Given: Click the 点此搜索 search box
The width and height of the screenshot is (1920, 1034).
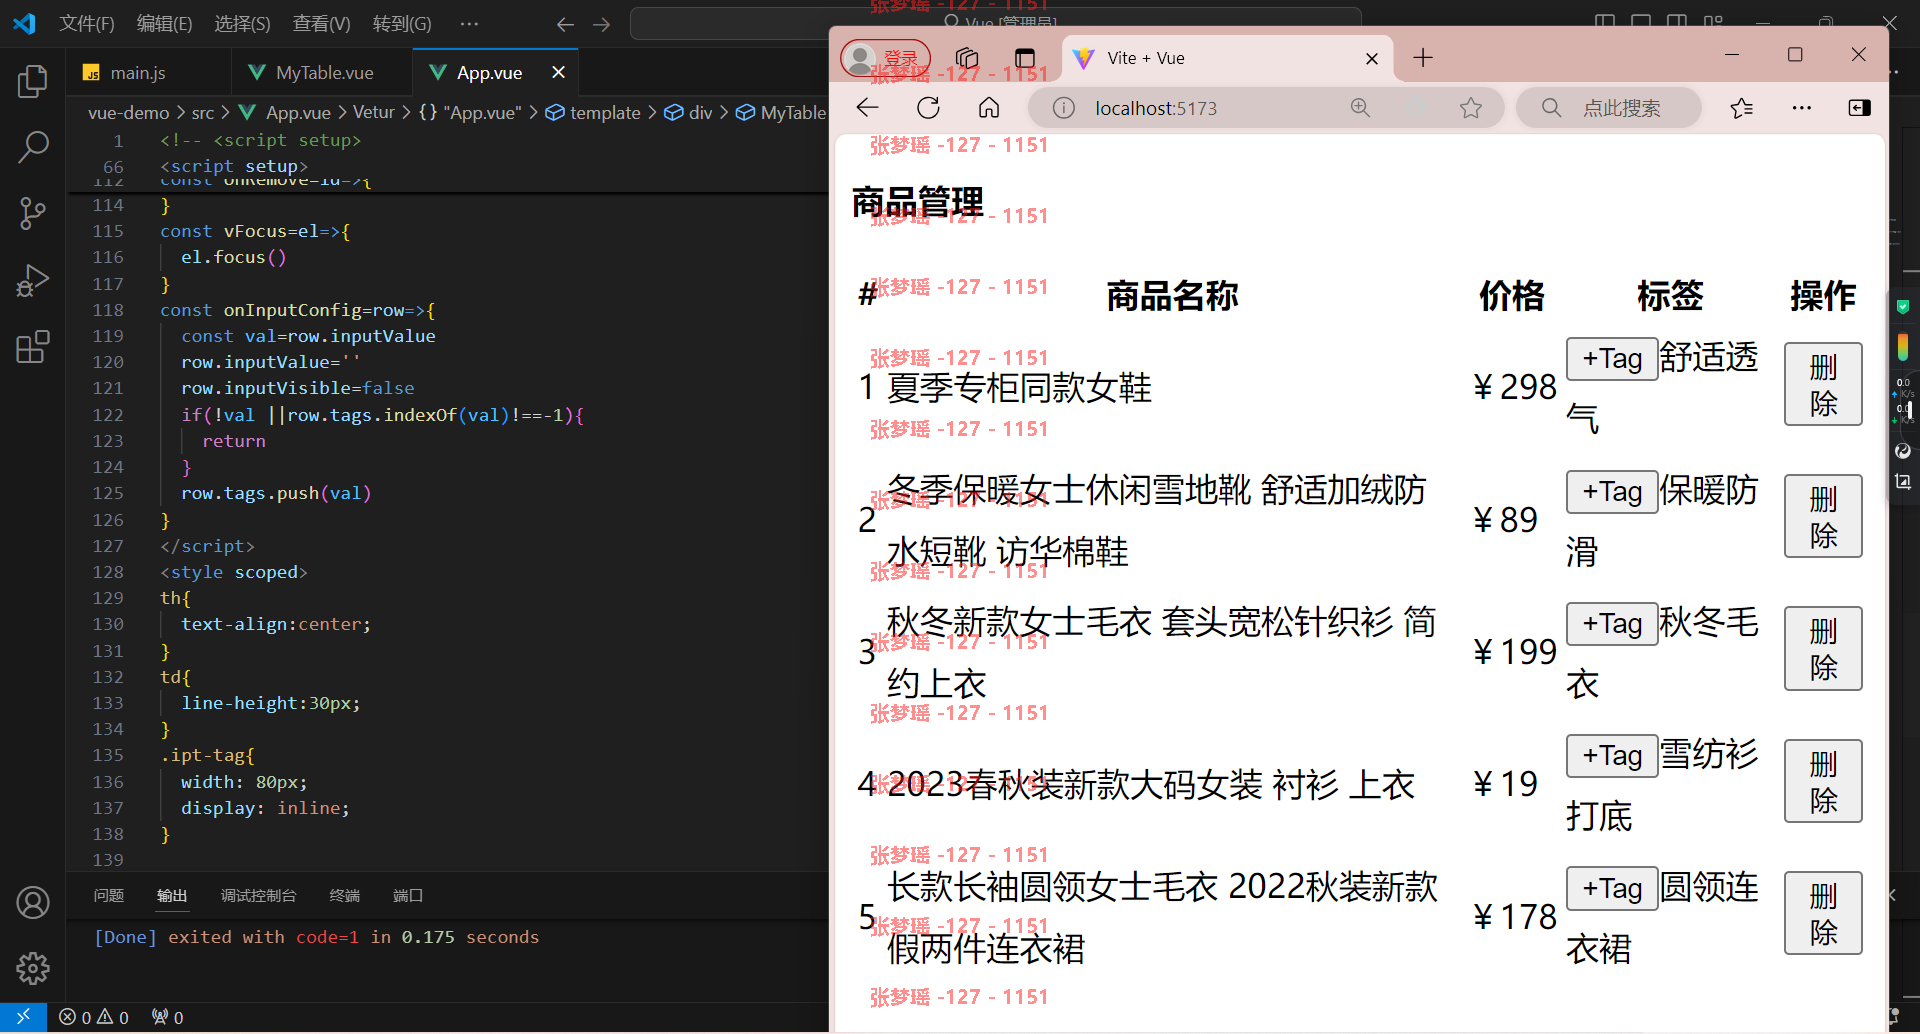Looking at the screenshot, I should (1609, 108).
